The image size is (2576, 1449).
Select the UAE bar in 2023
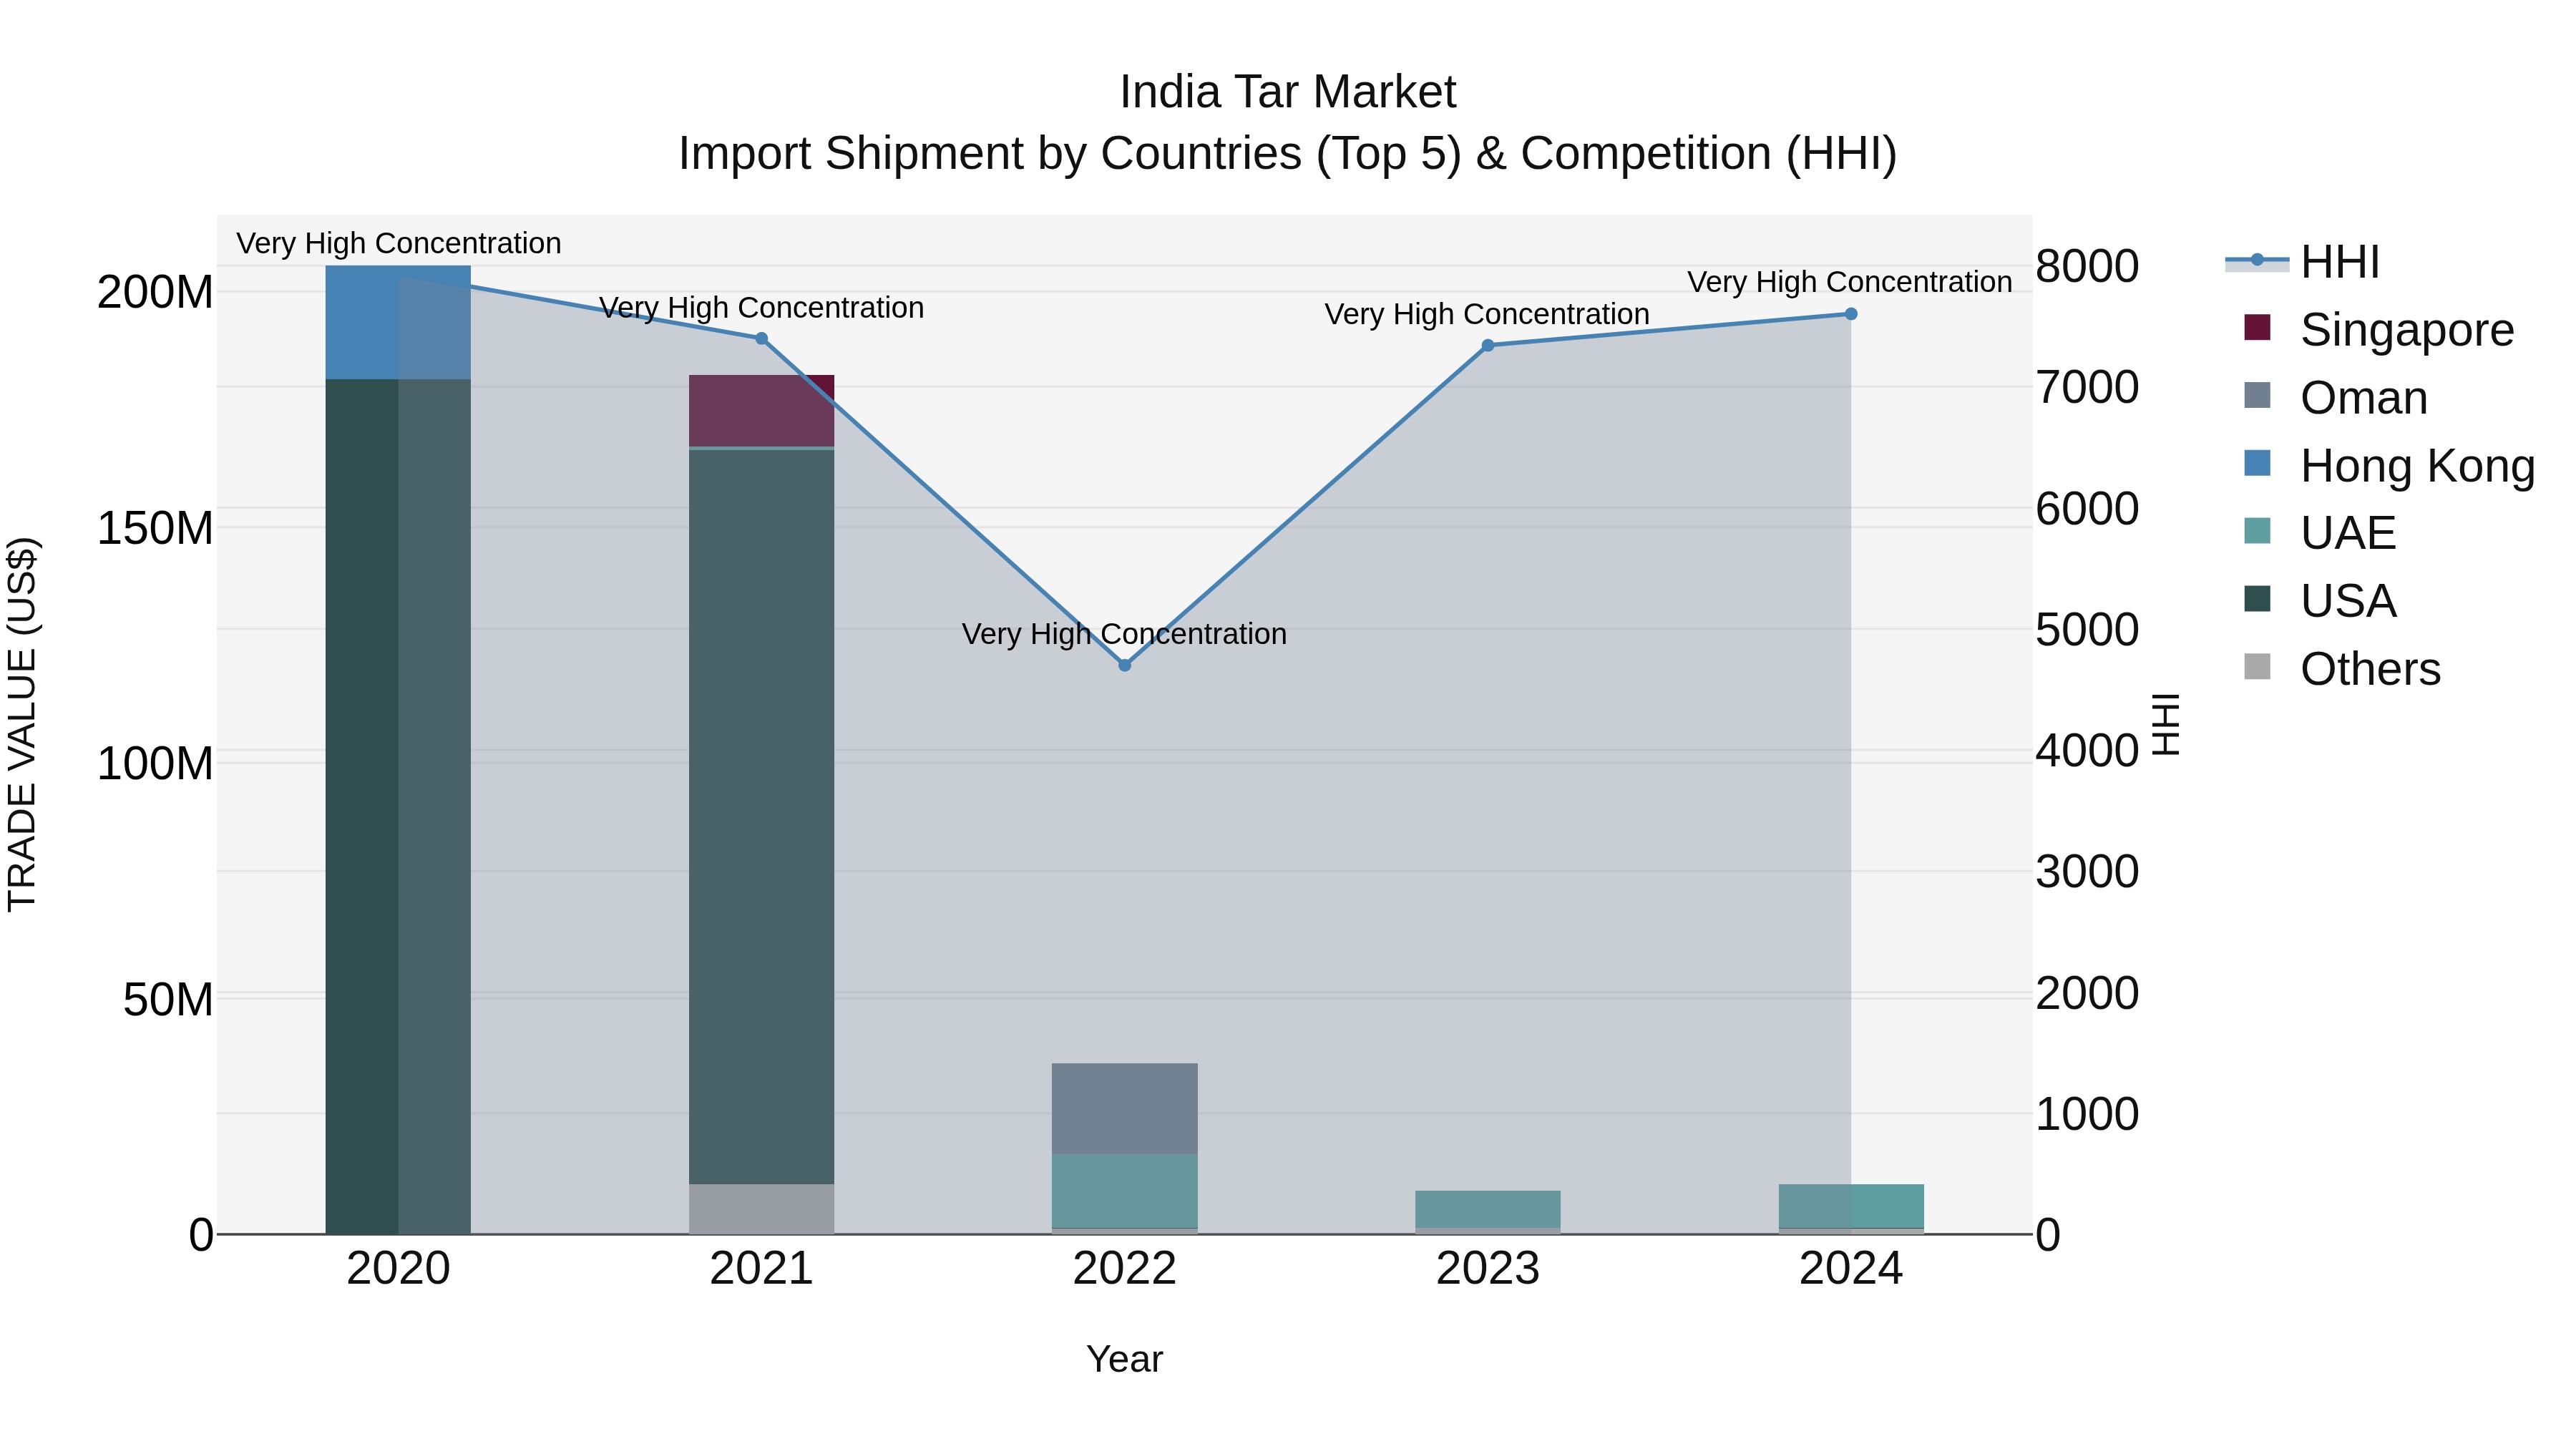[x=1487, y=1209]
